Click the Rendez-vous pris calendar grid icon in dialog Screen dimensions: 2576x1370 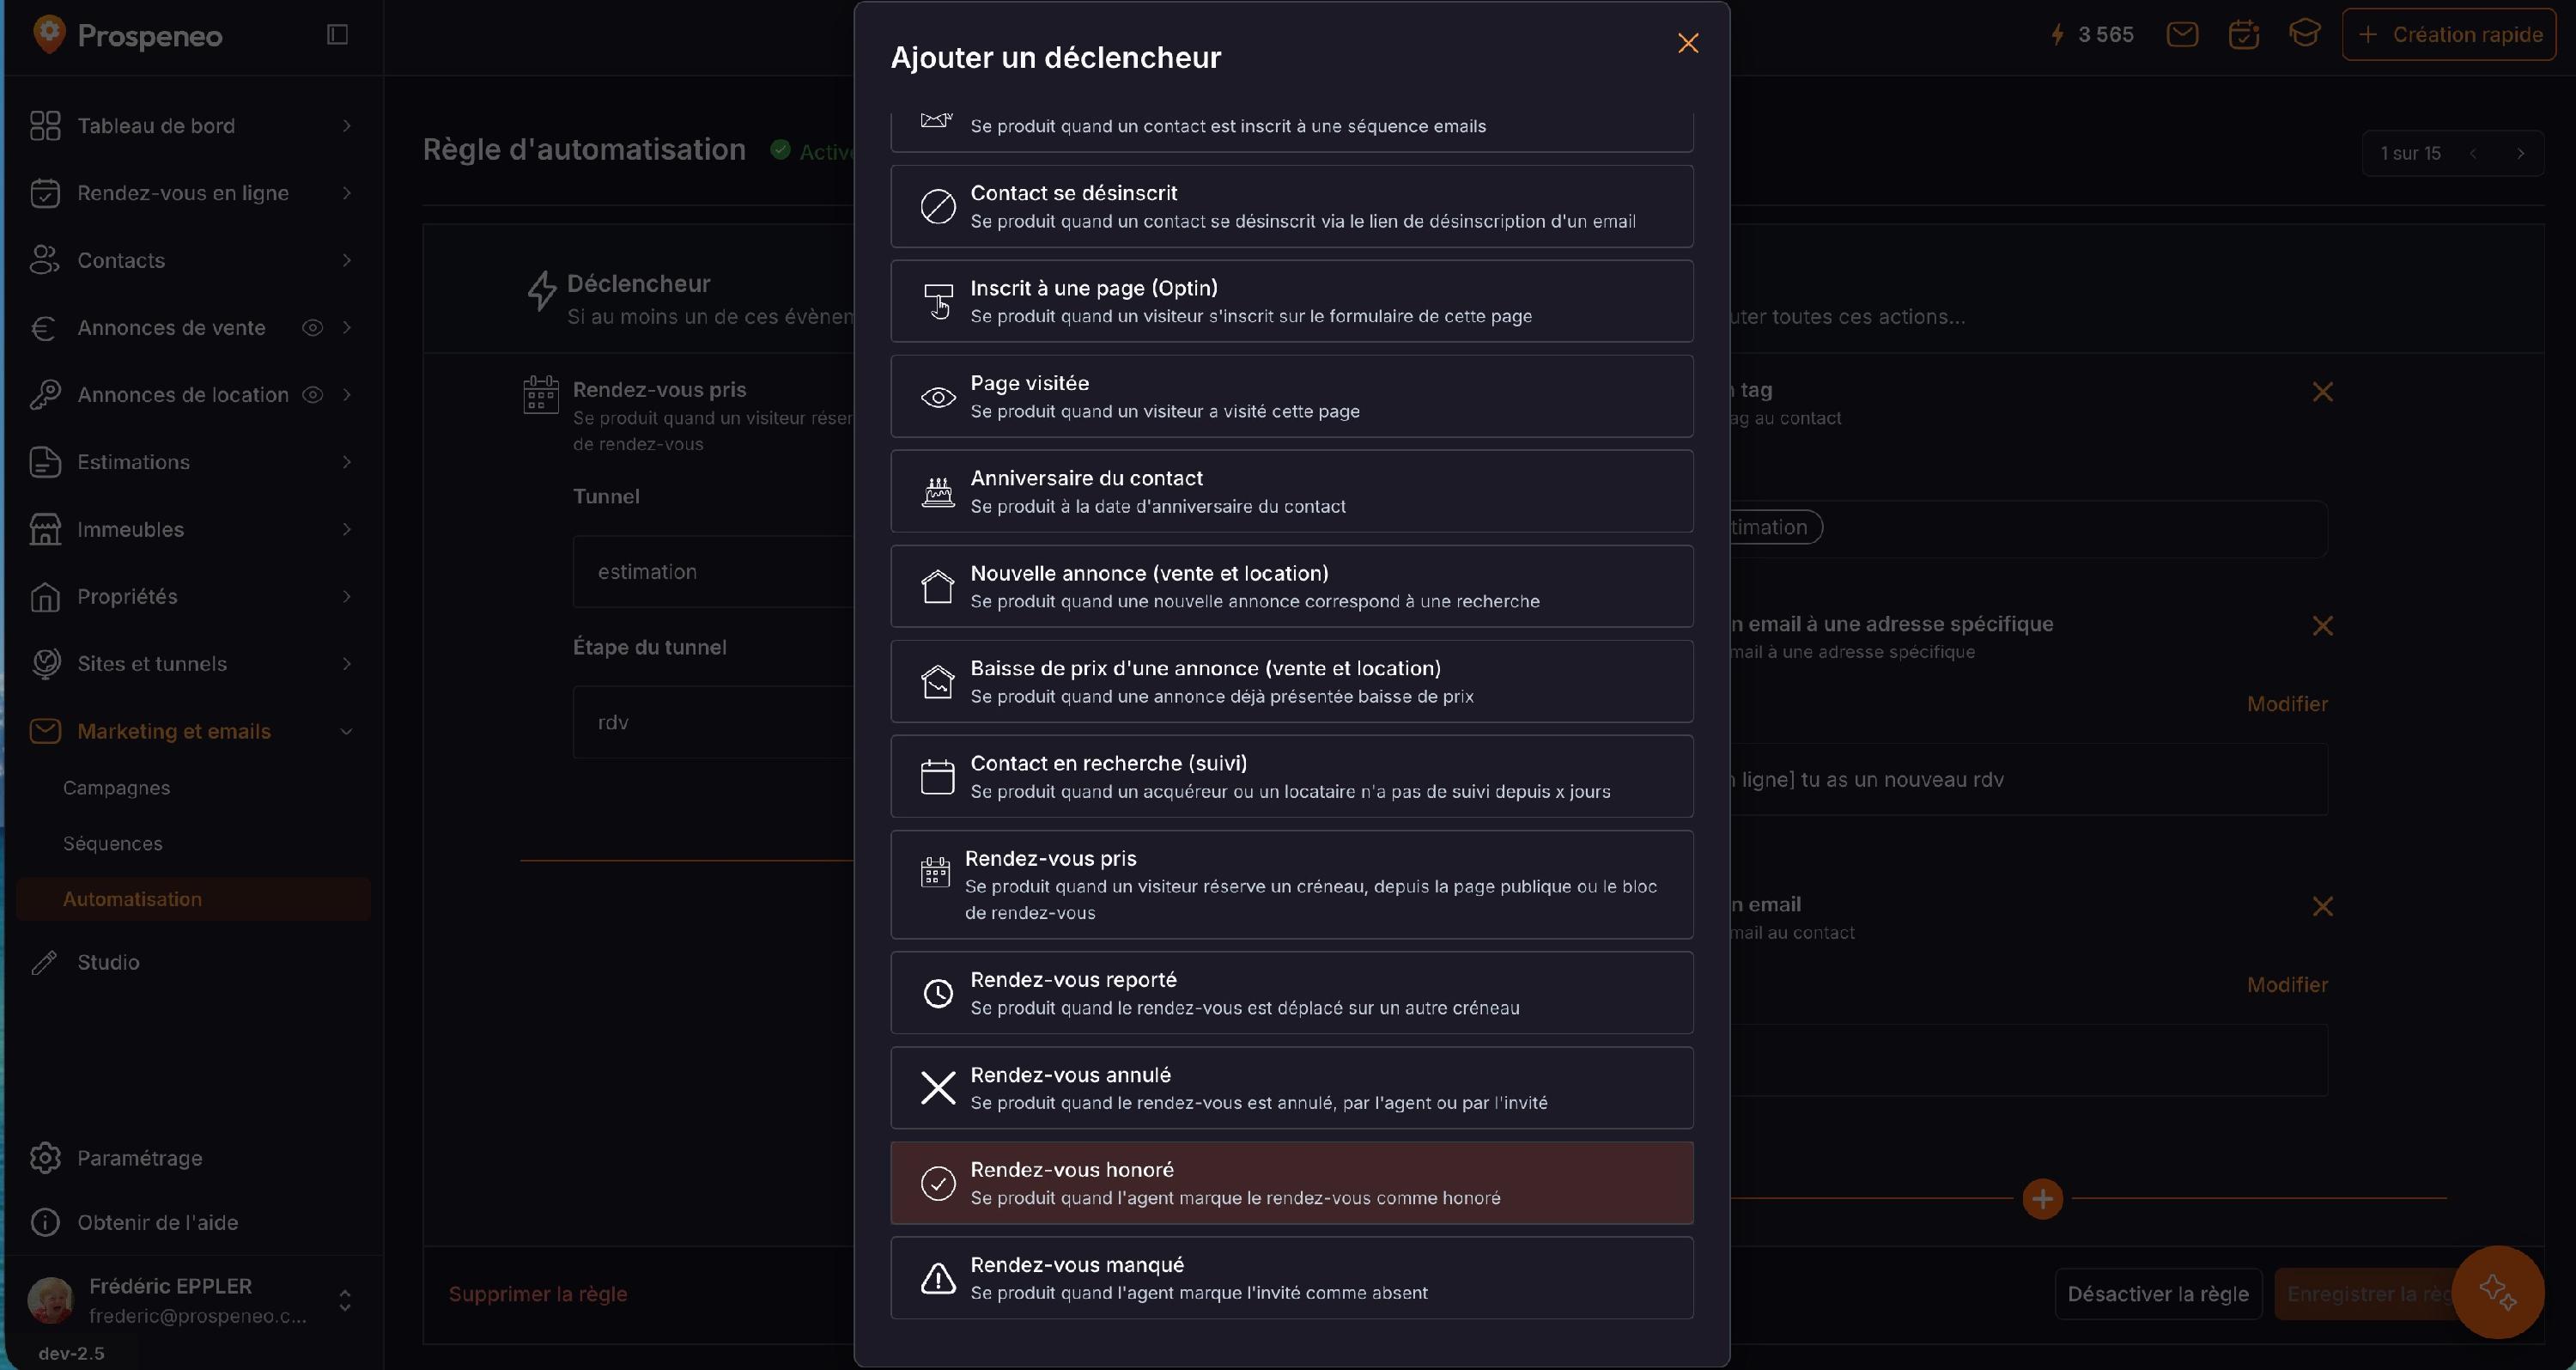tap(935, 872)
